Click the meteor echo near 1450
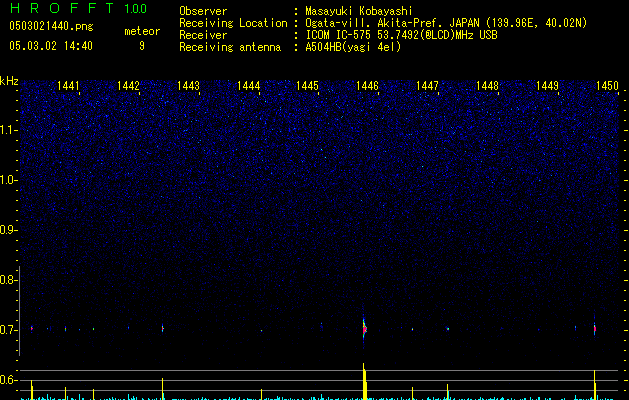Viewport: 629px width, 400px height. [x=595, y=329]
